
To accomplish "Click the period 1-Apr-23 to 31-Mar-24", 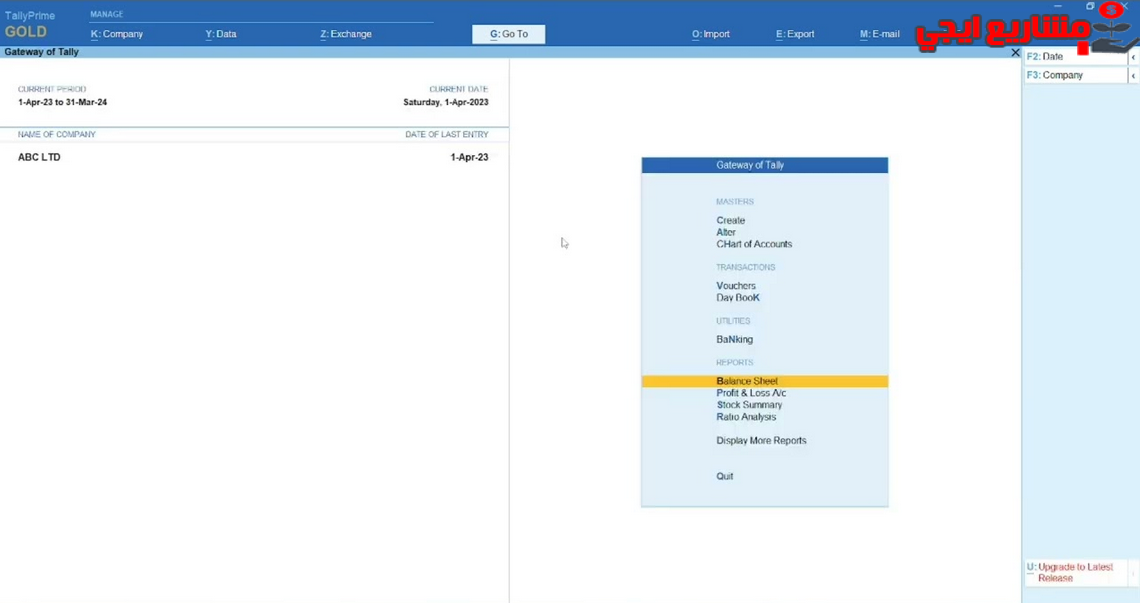I will (x=63, y=103).
